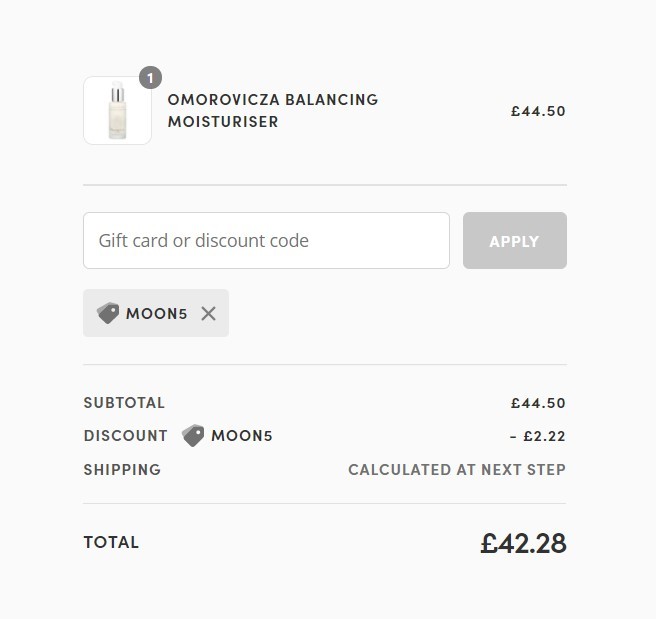
Task: Click the total amount £42.28
Action: pos(523,543)
